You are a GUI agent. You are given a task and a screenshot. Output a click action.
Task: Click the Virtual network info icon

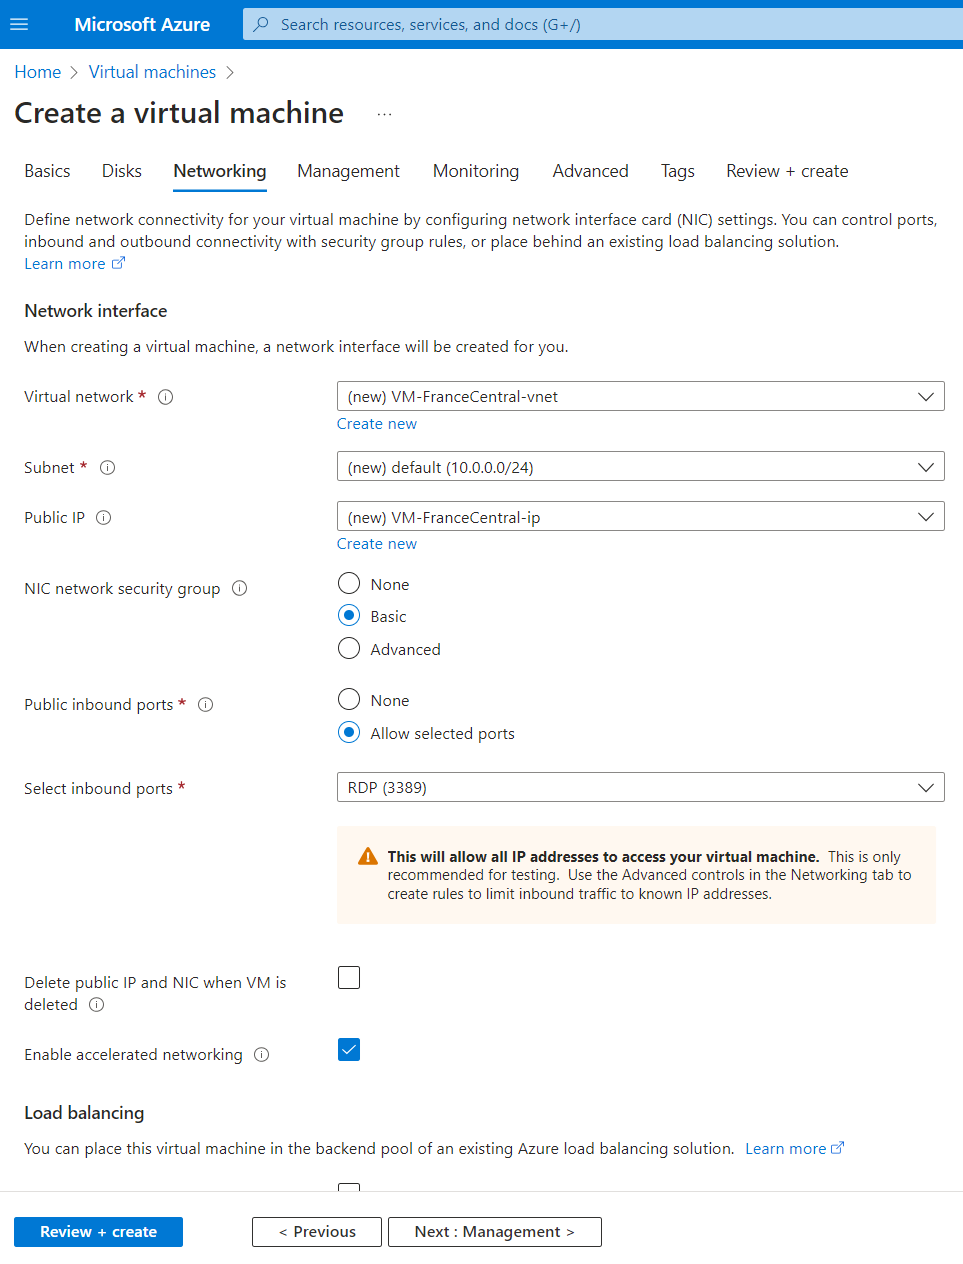pyautogui.click(x=166, y=397)
